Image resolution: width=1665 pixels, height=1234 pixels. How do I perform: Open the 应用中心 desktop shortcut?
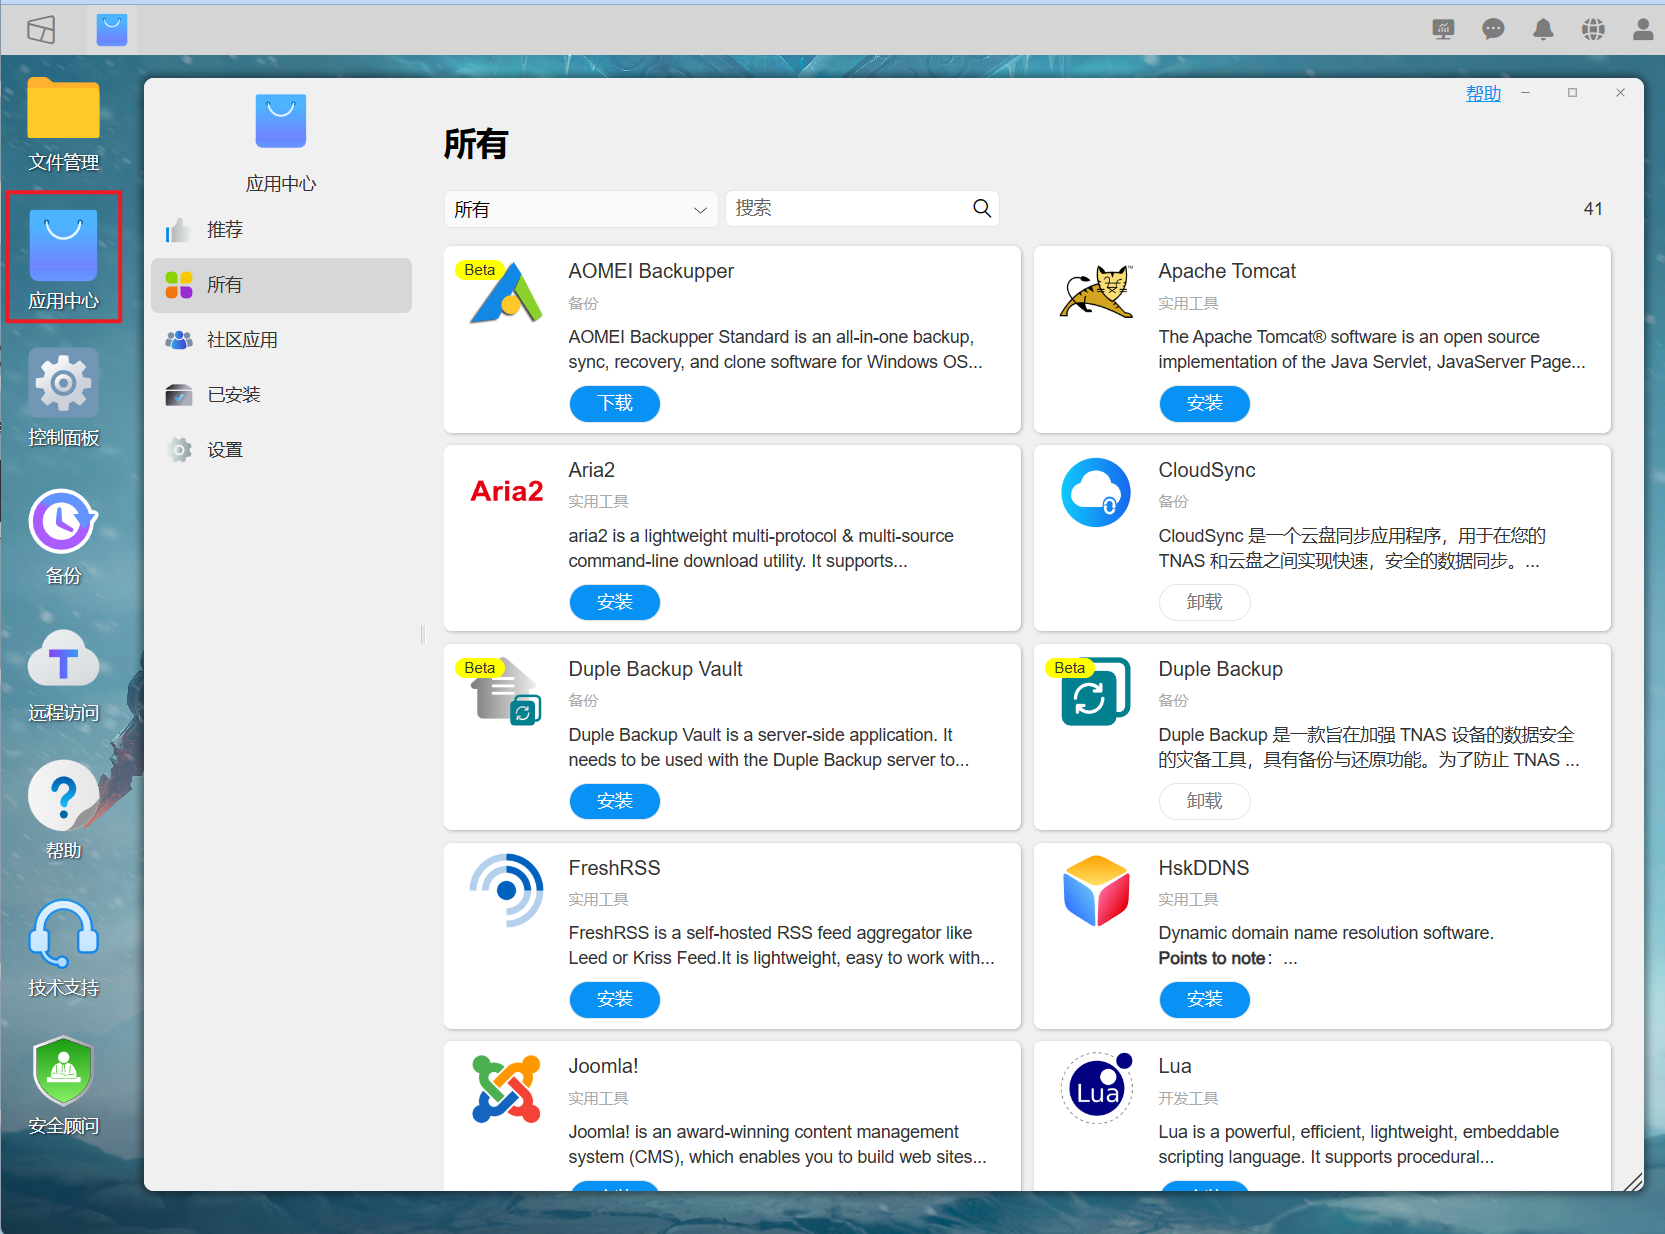tap(63, 246)
